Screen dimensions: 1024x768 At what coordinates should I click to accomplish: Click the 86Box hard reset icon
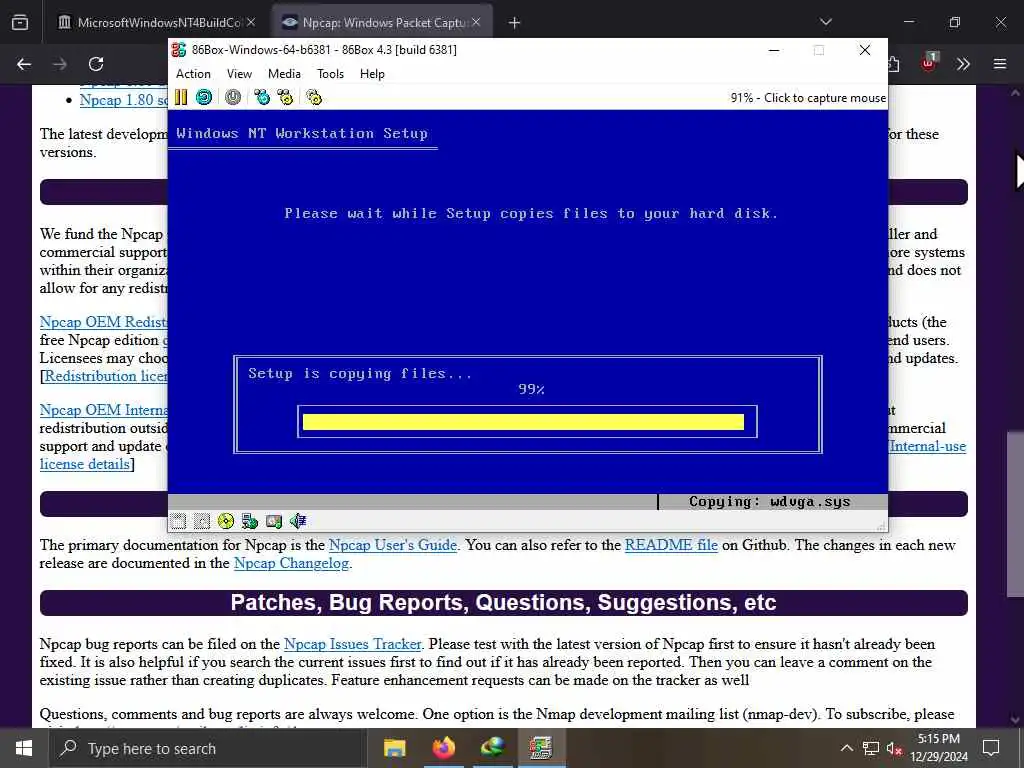(x=204, y=98)
